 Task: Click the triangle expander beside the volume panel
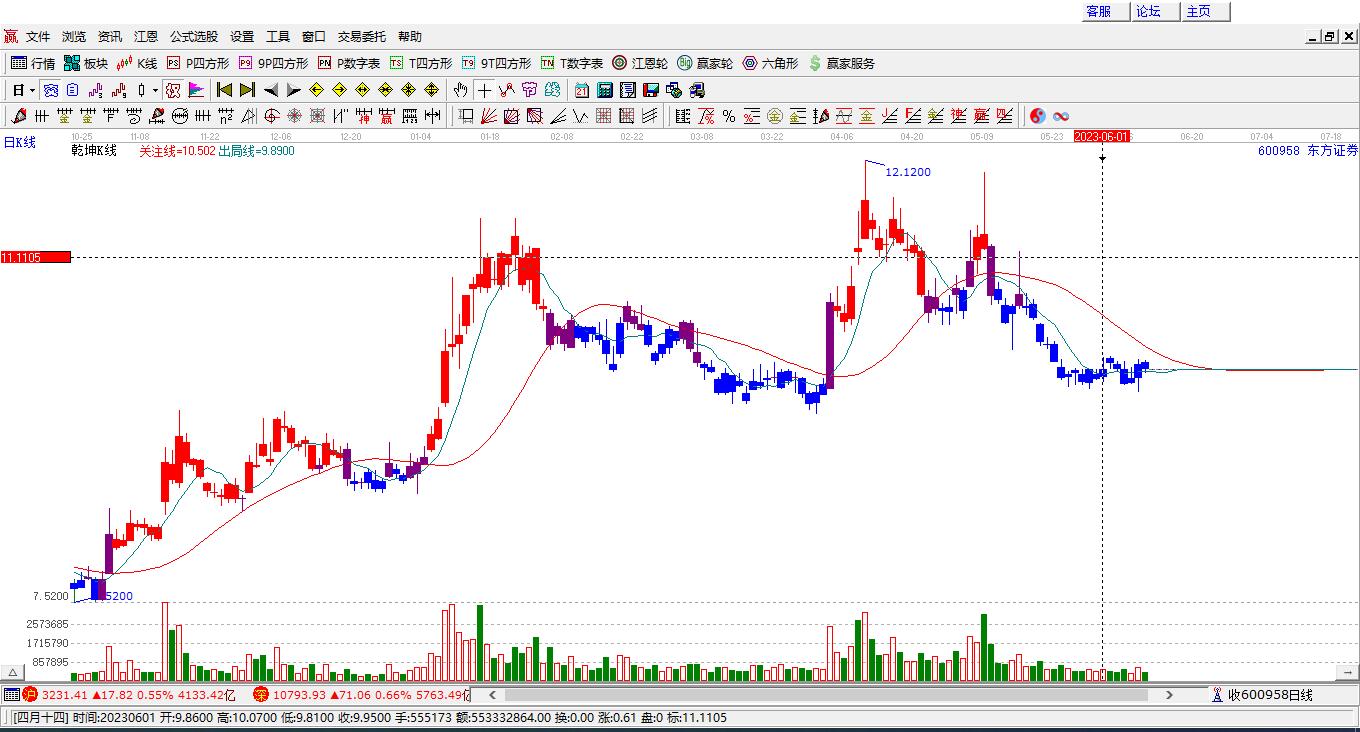[13, 673]
